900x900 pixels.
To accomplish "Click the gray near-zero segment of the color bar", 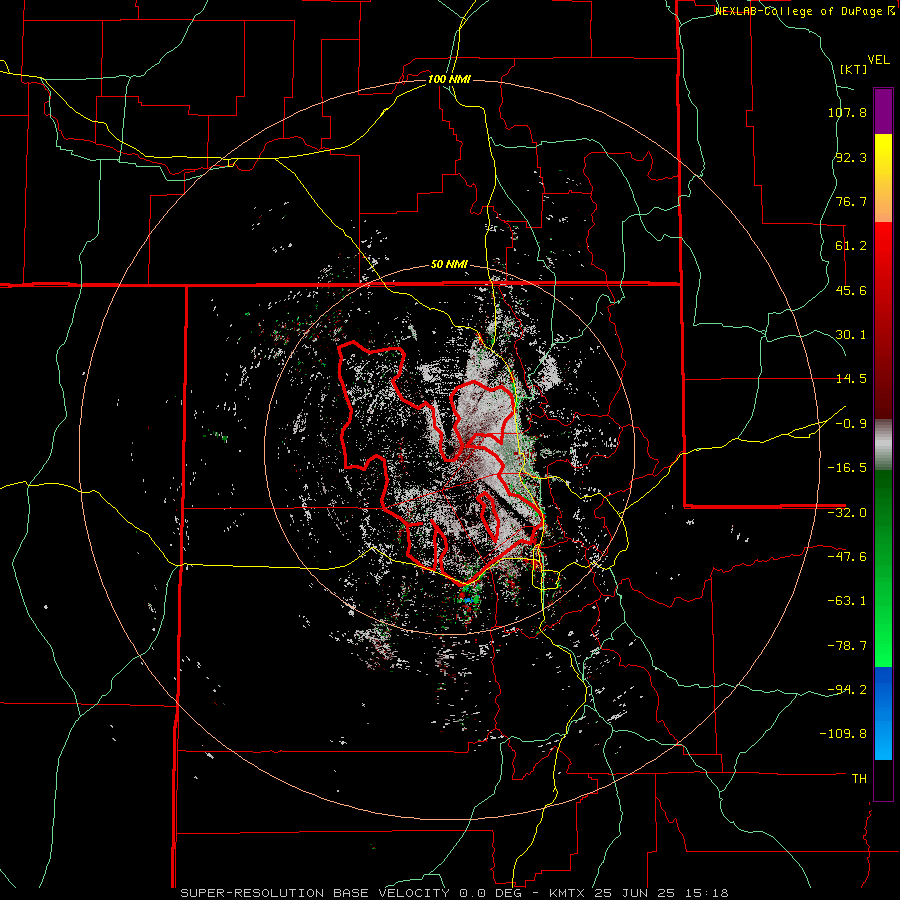I will click(x=883, y=445).
